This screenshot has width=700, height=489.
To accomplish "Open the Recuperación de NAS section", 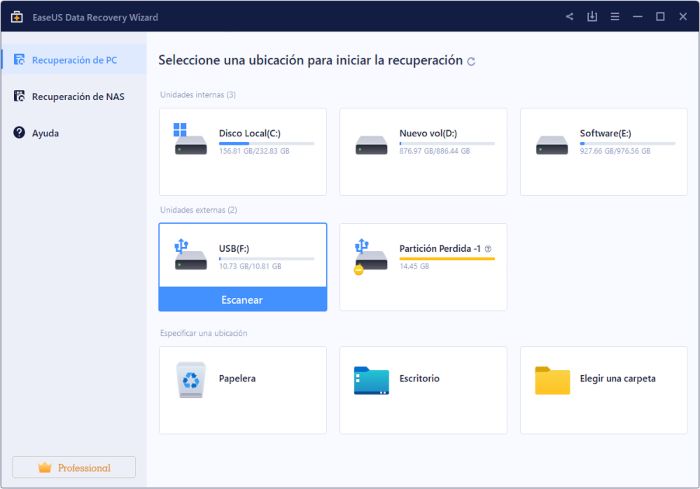I will (x=74, y=96).
